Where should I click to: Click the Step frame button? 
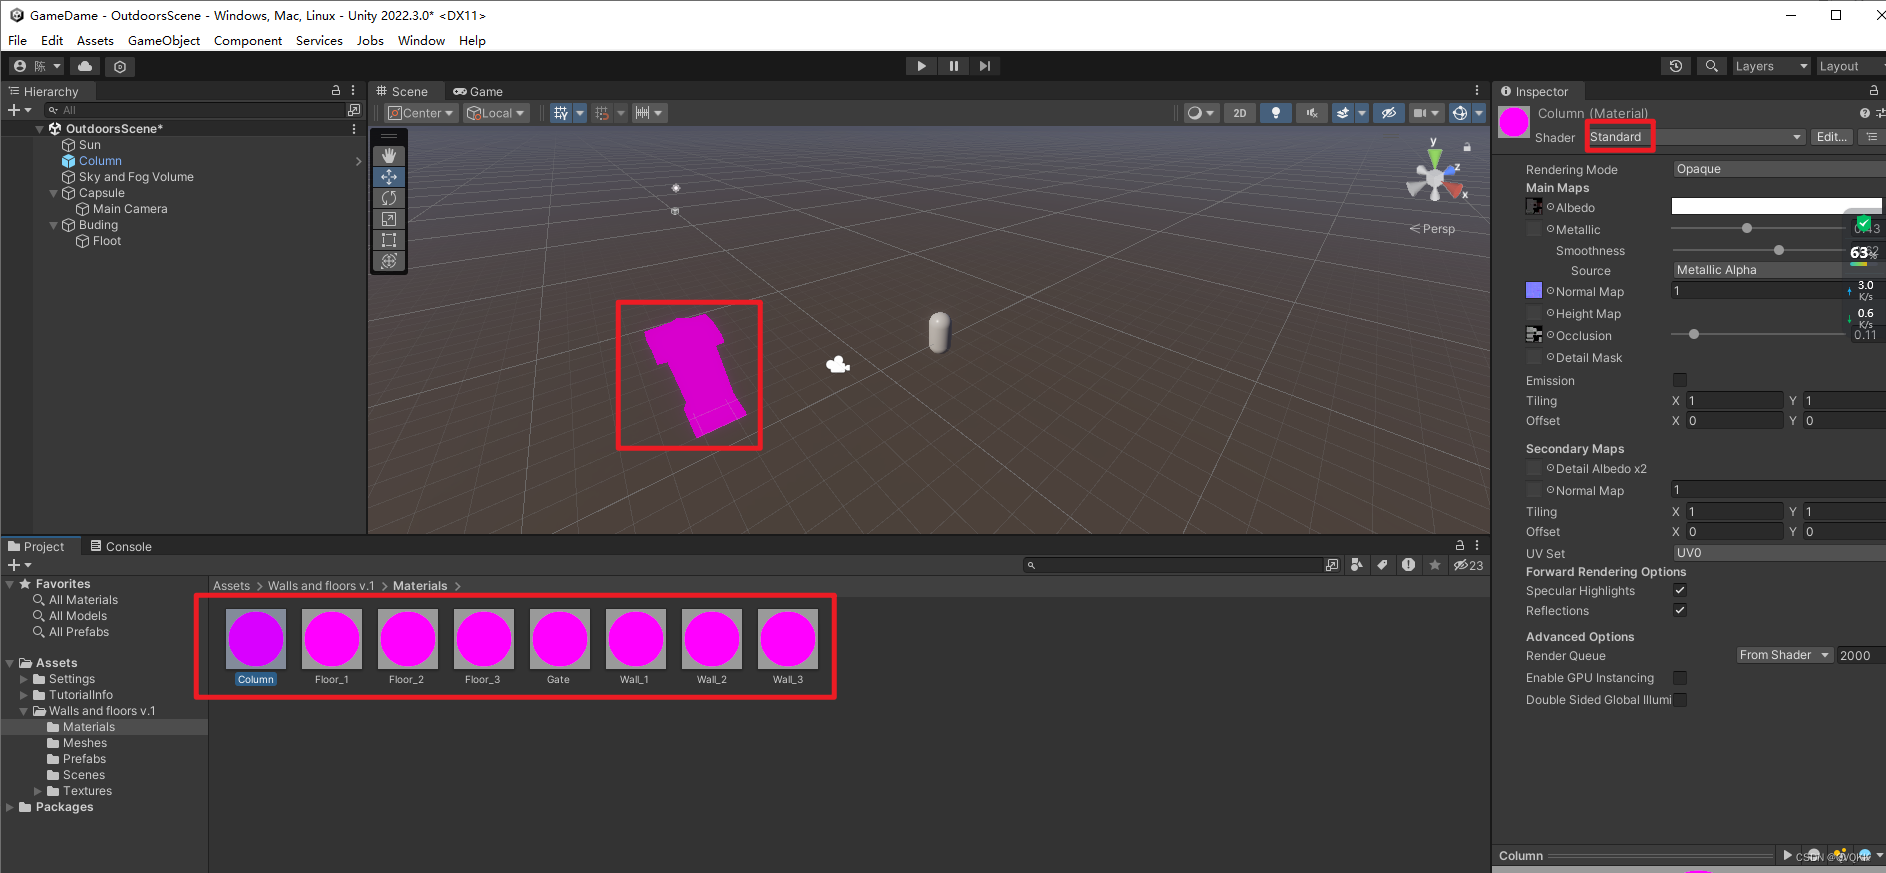pyautogui.click(x=985, y=66)
